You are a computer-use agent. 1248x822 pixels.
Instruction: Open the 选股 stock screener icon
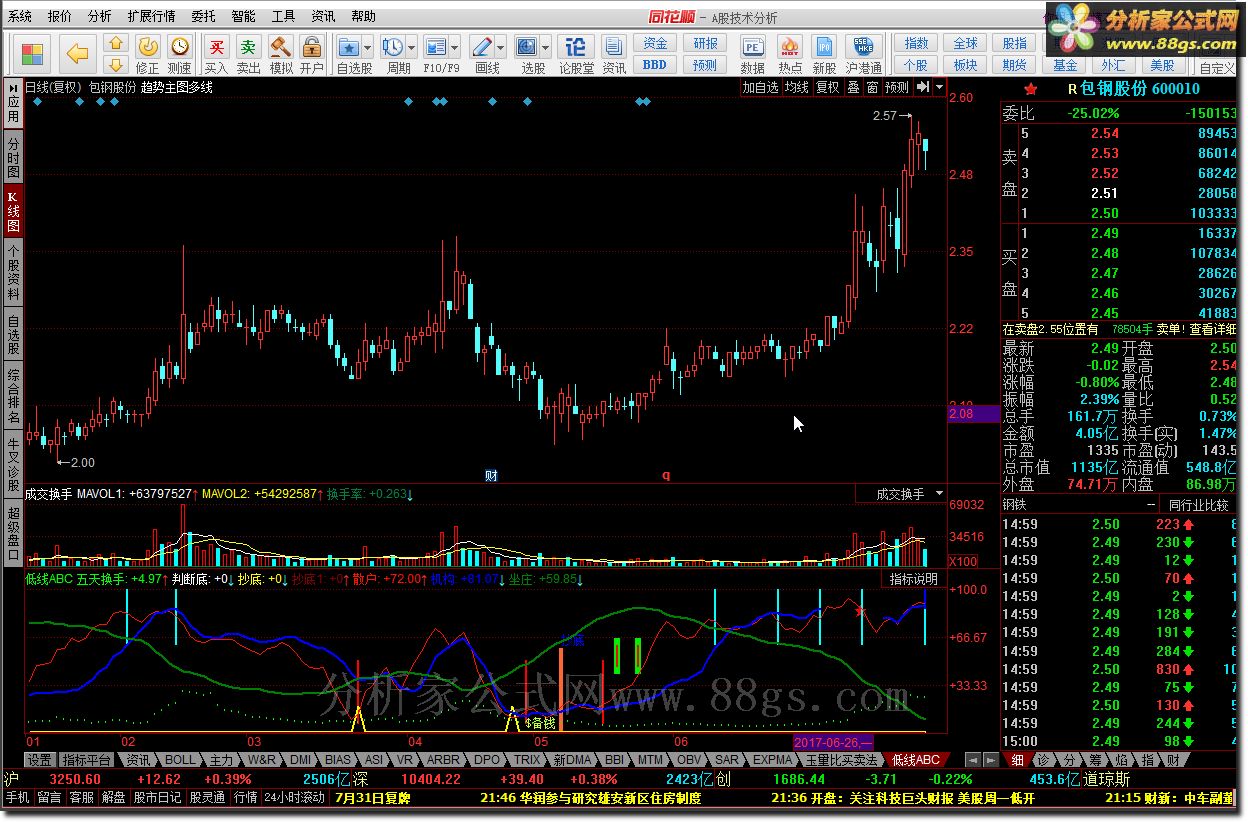pyautogui.click(x=527, y=47)
